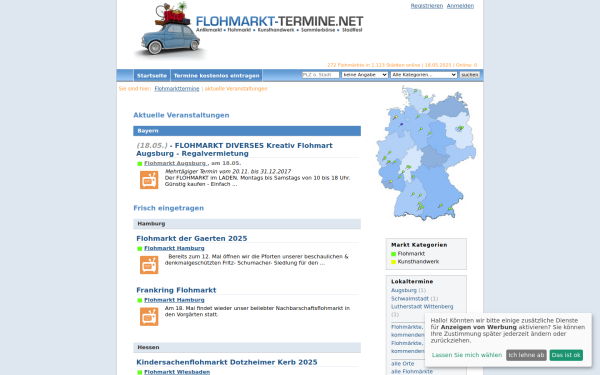This screenshot has height=375, width=600.
Task: Click 'Lassen Sie mich wählen' in cookie notice
Action: coord(467,355)
